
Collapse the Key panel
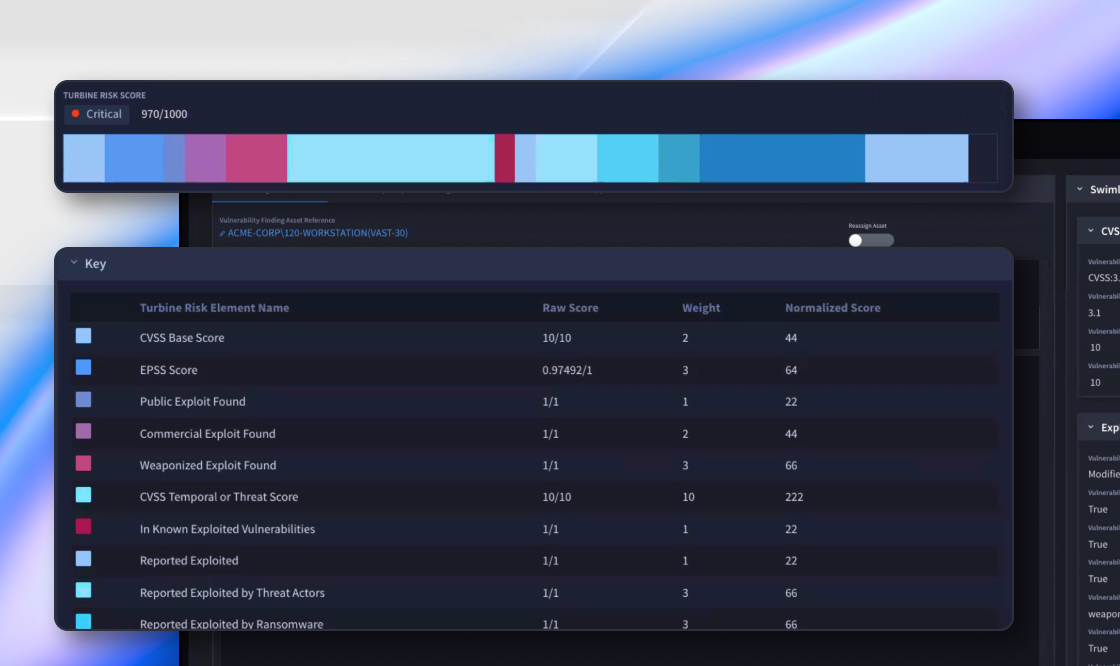73,263
